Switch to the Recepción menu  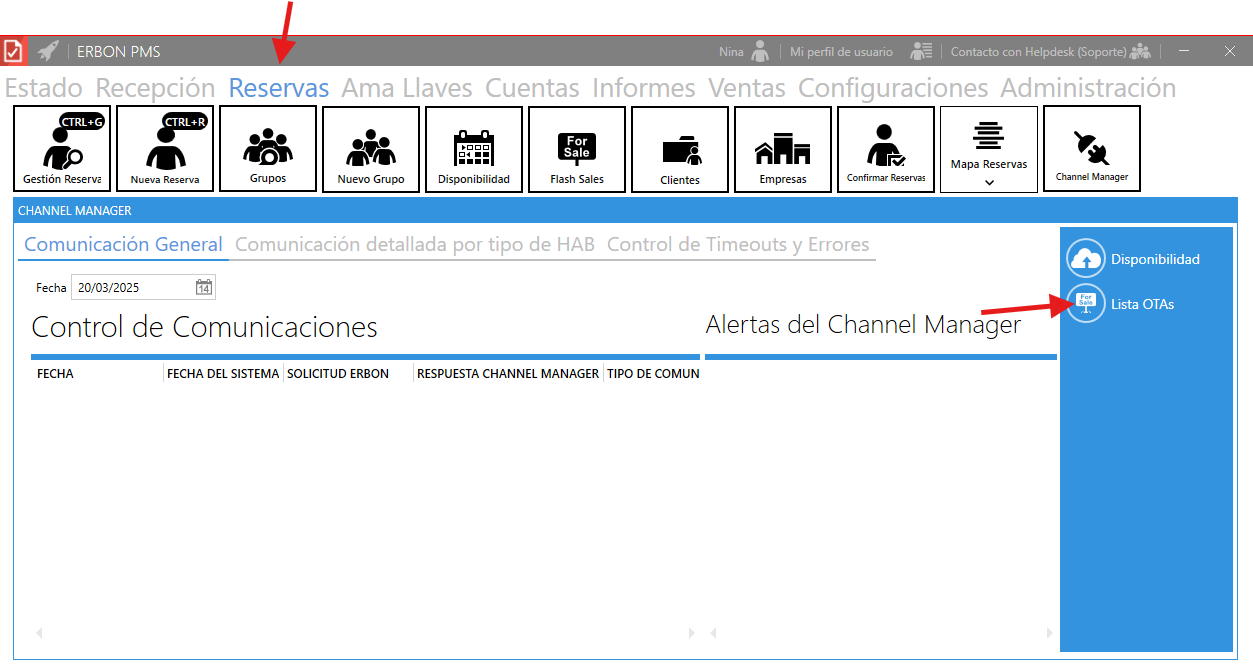[155, 88]
